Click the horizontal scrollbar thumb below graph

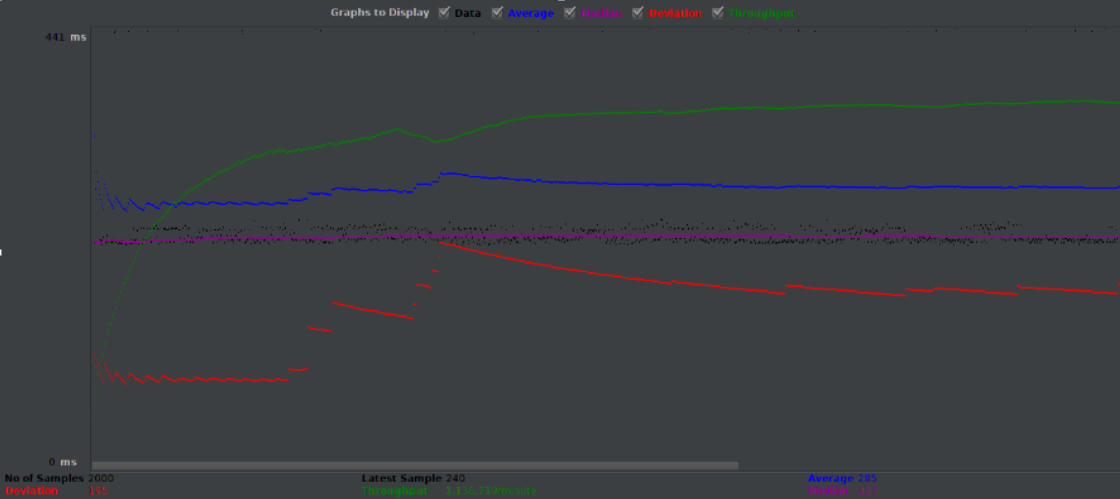pyautogui.click(x=414, y=465)
